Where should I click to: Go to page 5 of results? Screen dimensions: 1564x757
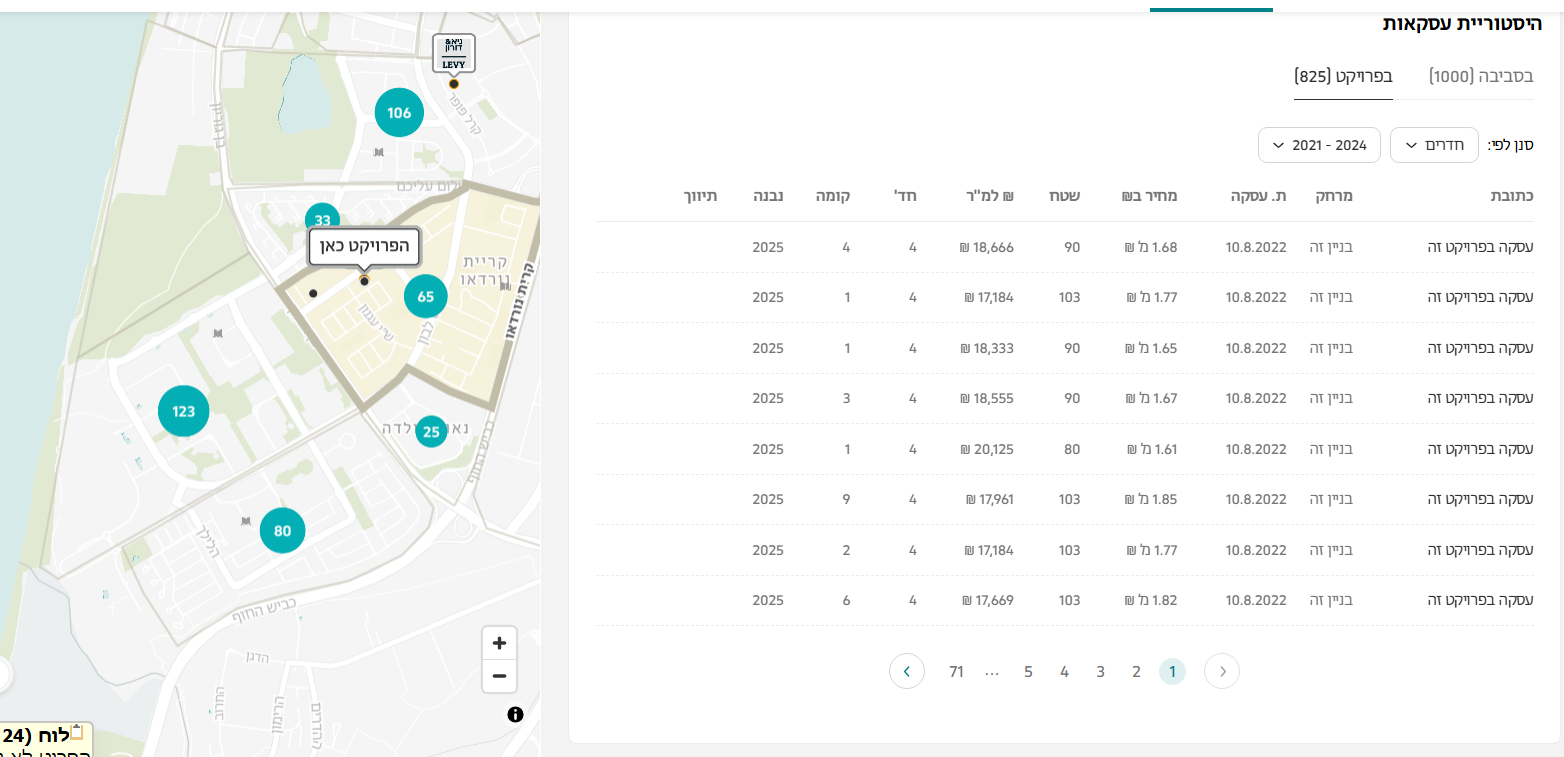click(1028, 671)
